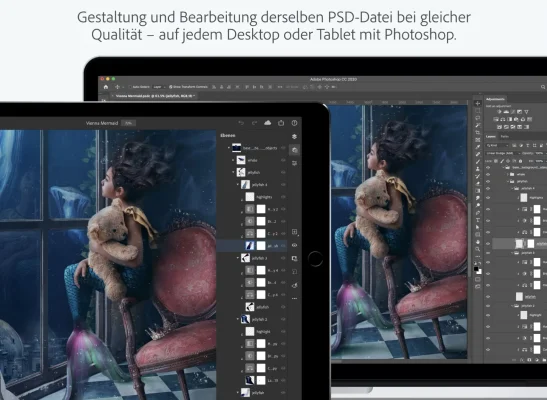
Task: Select the Move tool in MacBook toolbar
Action: click(x=478, y=104)
